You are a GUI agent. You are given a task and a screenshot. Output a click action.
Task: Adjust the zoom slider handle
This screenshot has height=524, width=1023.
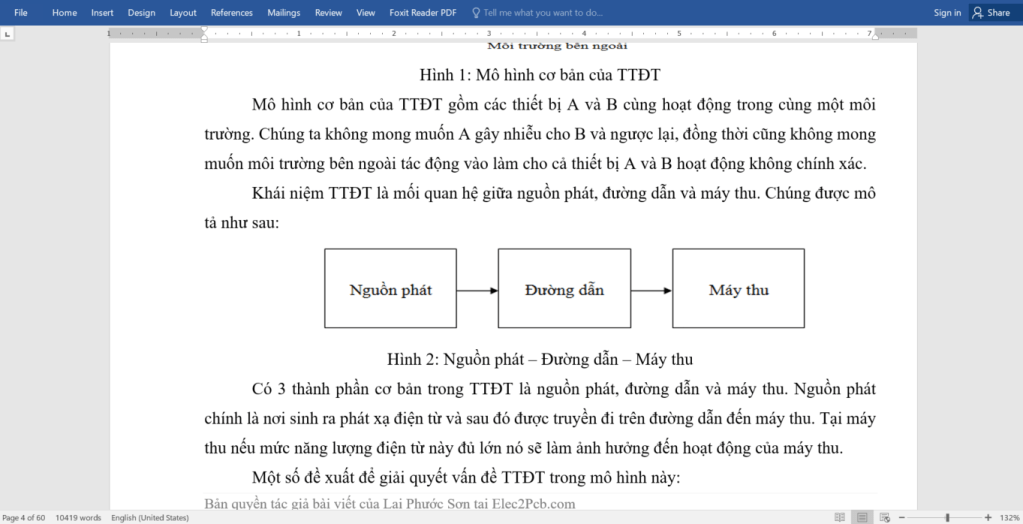(x=948, y=517)
